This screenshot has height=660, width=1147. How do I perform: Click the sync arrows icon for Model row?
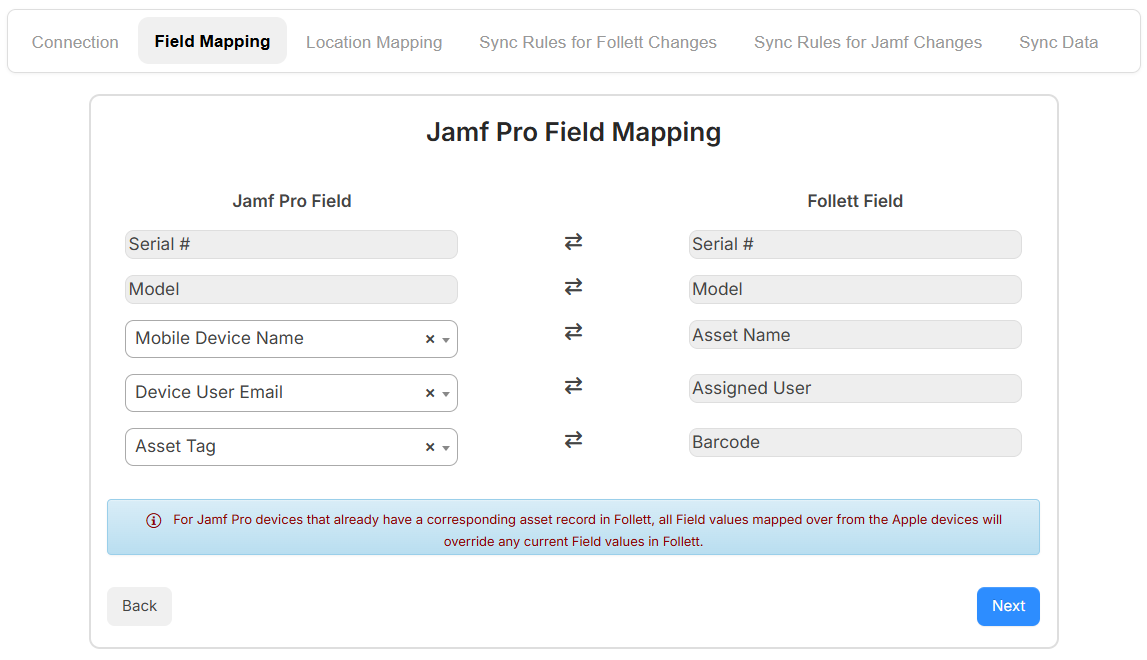[x=574, y=287]
